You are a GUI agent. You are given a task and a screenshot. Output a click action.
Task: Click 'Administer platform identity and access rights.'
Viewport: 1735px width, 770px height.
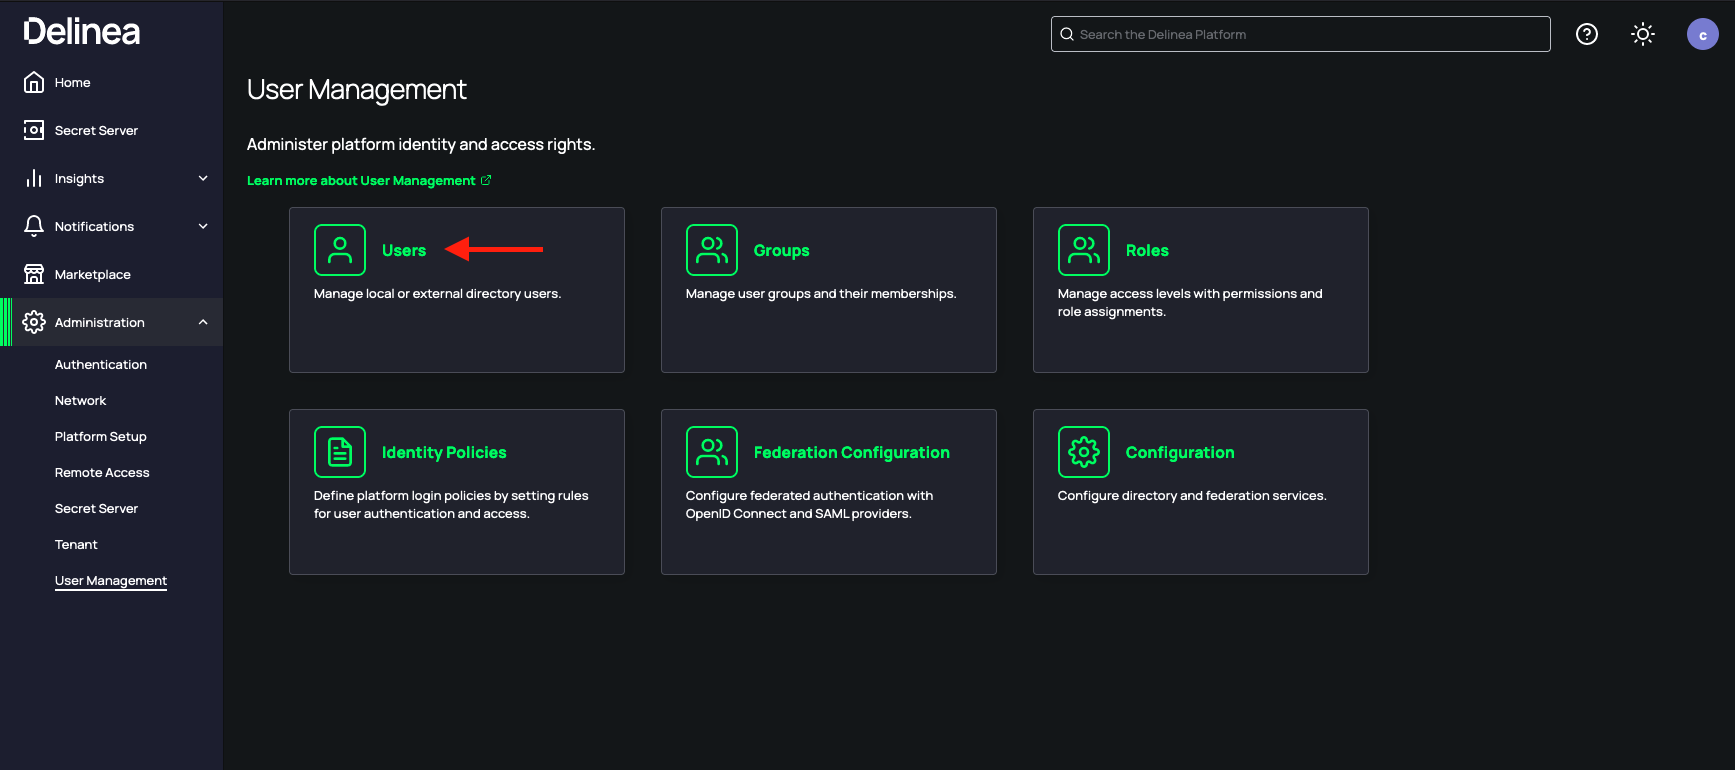tap(421, 145)
